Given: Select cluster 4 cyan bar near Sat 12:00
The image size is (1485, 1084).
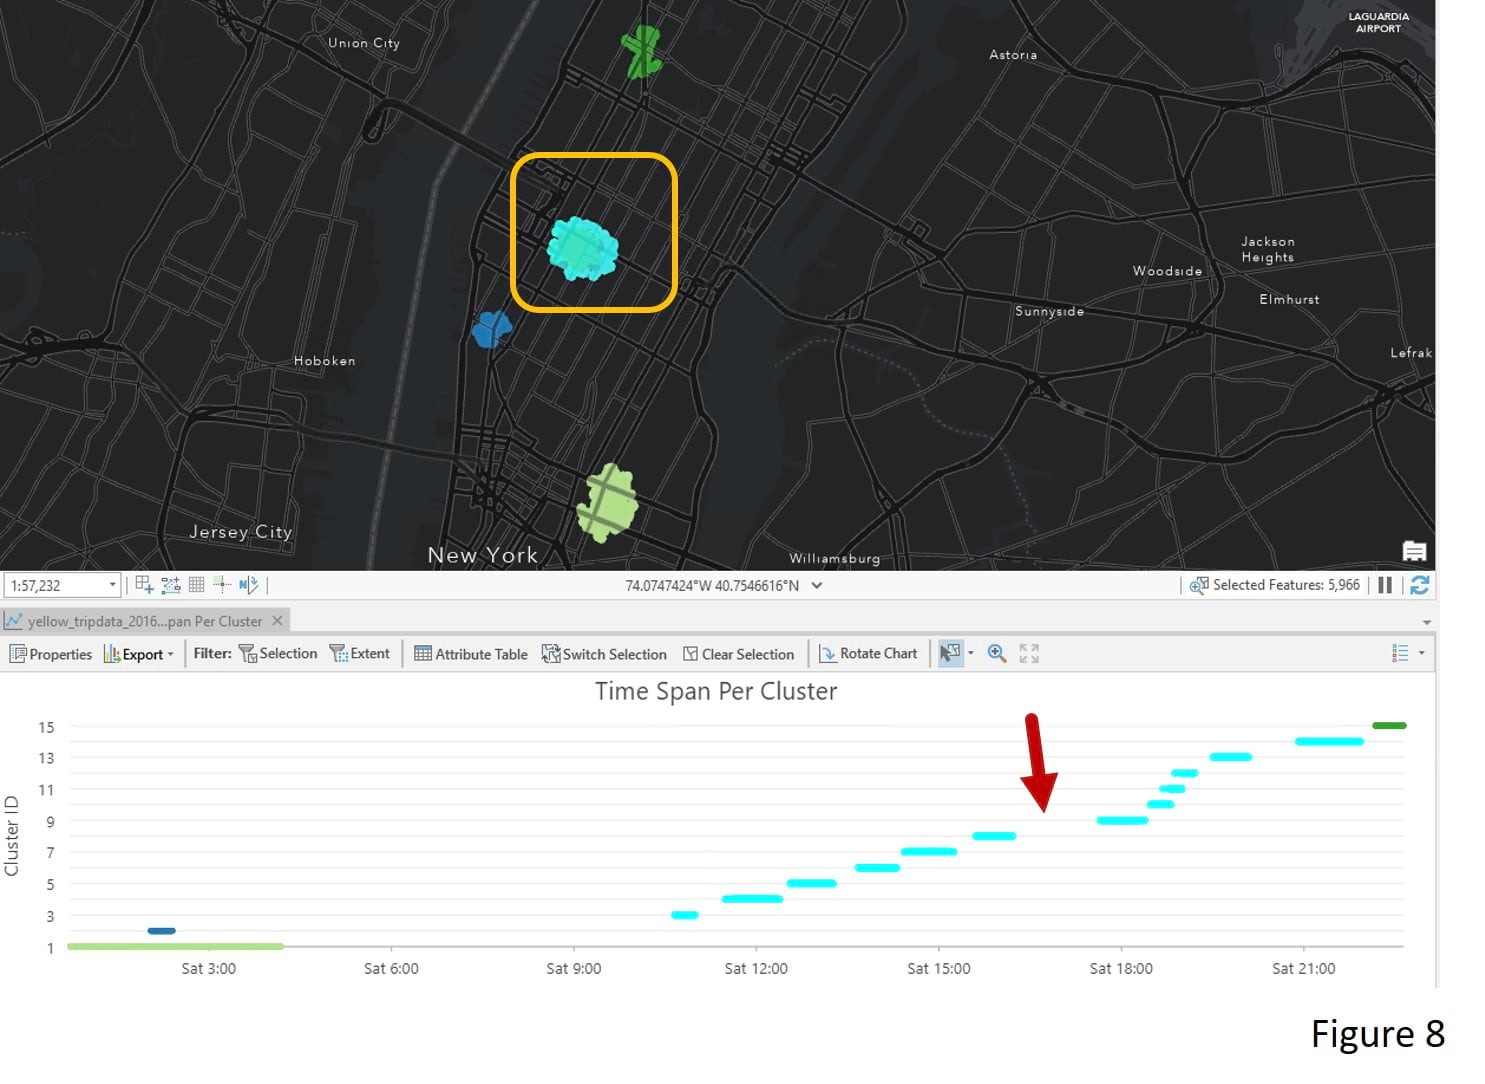Looking at the screenshot, I should (752, 899).
